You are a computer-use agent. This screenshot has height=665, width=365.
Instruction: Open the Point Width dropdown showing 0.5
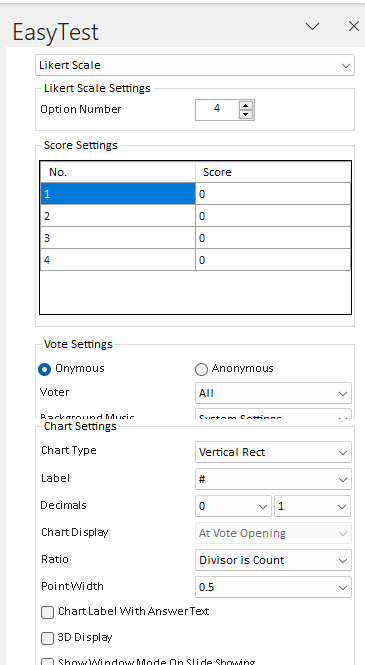pos(273,587)
